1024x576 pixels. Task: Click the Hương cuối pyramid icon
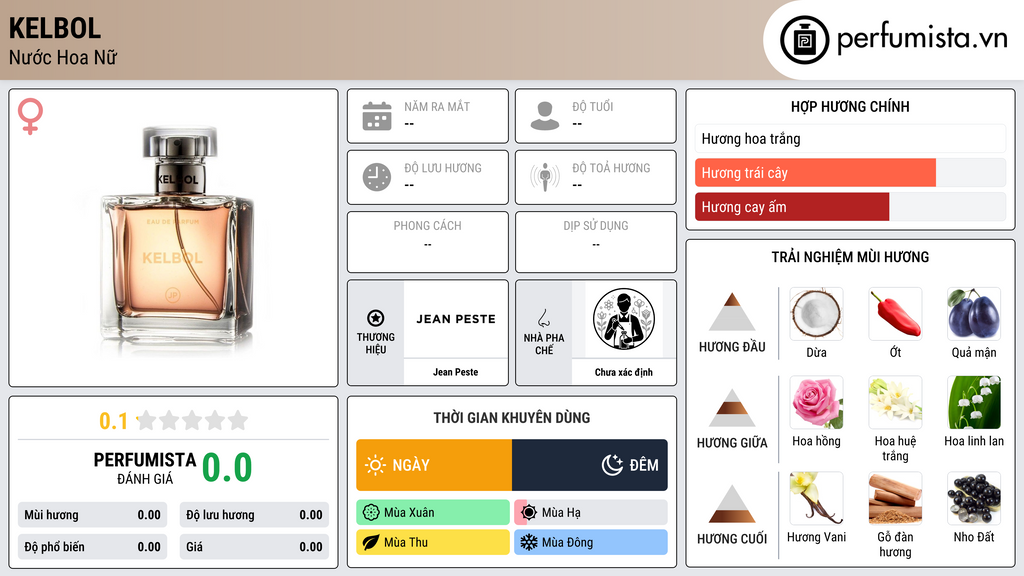pos(732,504)
